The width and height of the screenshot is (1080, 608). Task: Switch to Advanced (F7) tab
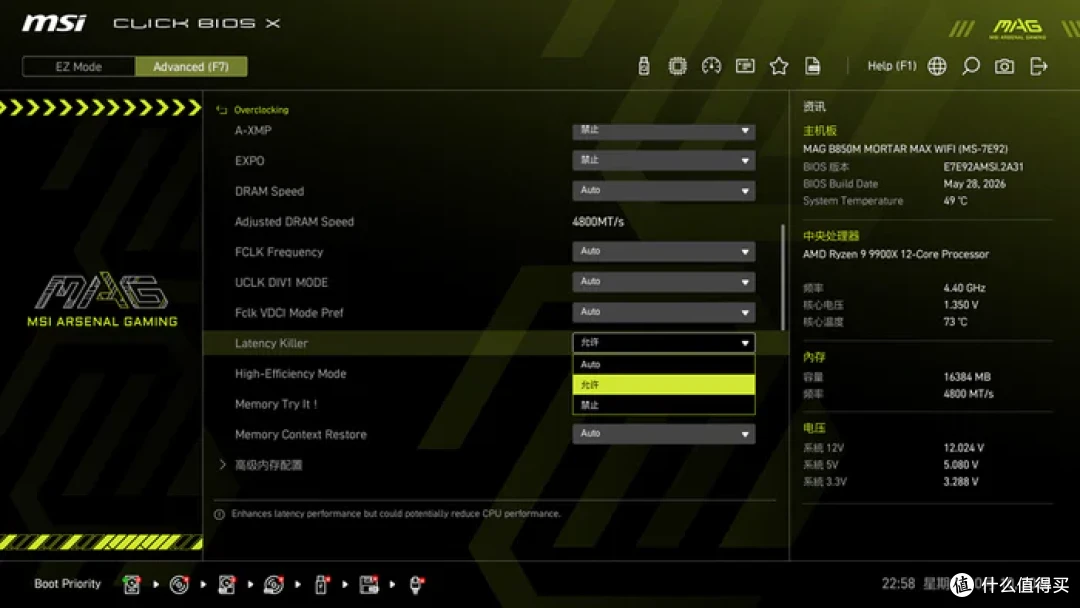pyautogui.click(x=191, y=67)
